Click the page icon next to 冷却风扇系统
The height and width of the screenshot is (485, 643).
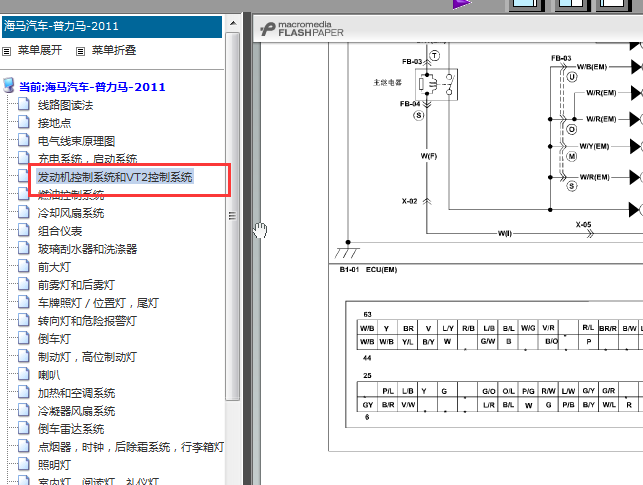coord(24,212)
